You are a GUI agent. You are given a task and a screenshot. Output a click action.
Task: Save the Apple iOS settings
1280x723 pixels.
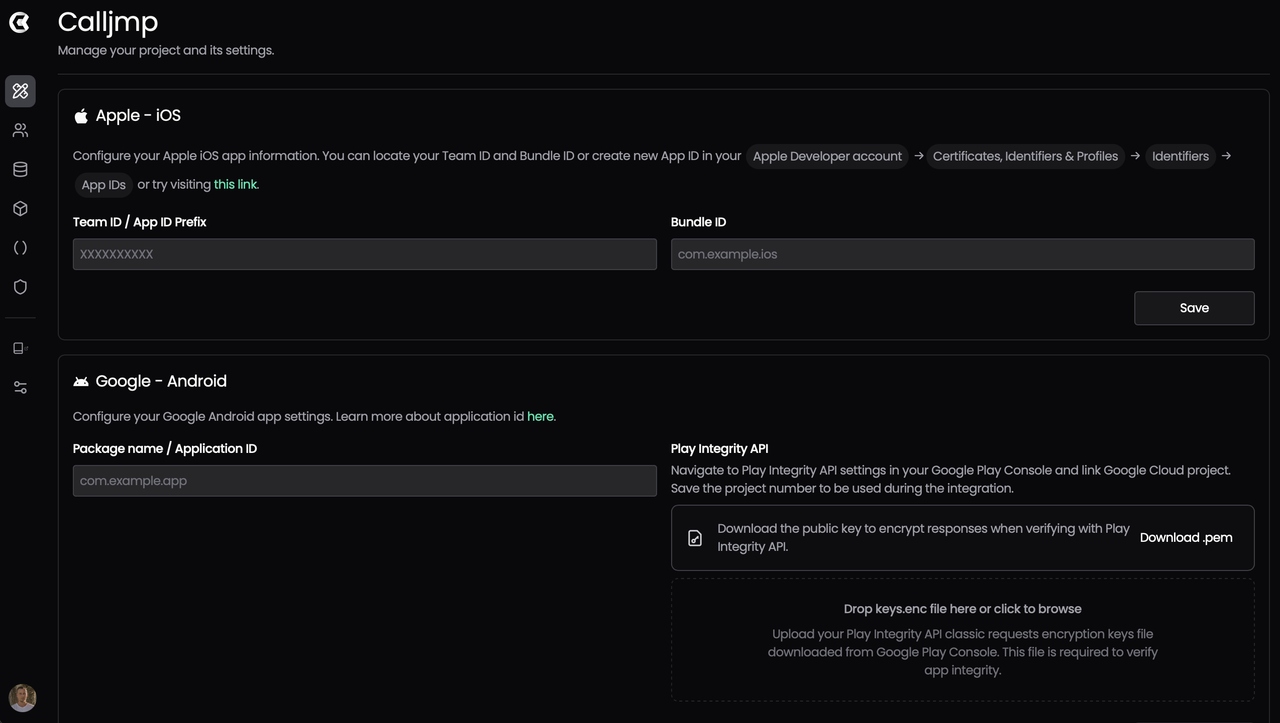pos(1194,308)
